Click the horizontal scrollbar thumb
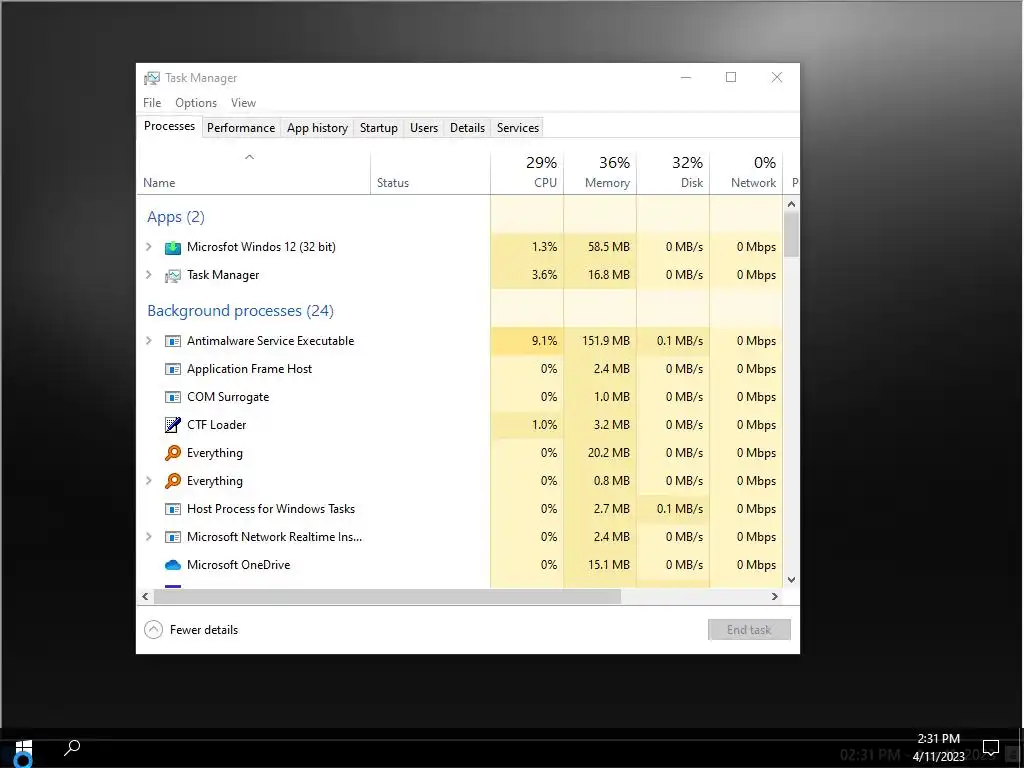The image size is (1024, 768). pyautogui.click(x=387, y=596)
